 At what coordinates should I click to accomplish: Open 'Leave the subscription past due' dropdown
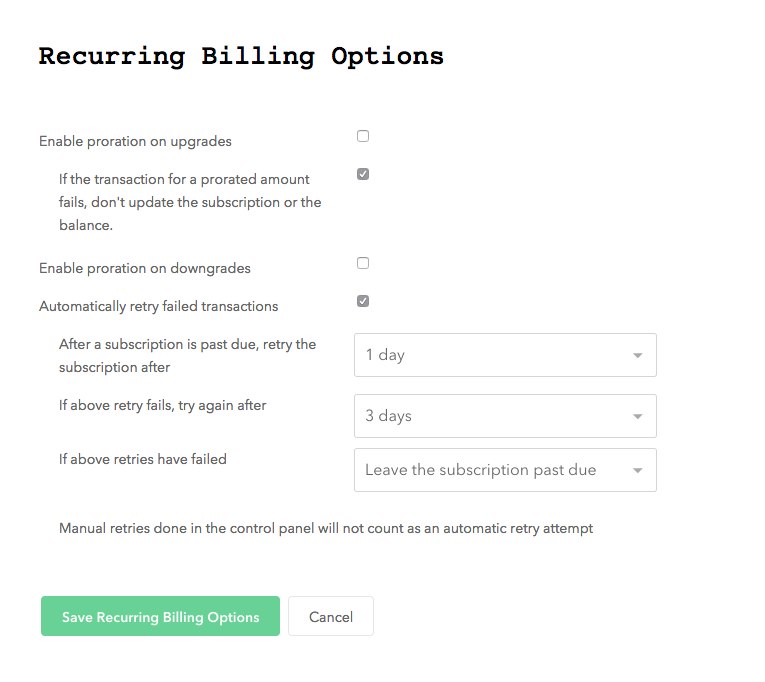(505, 470)
